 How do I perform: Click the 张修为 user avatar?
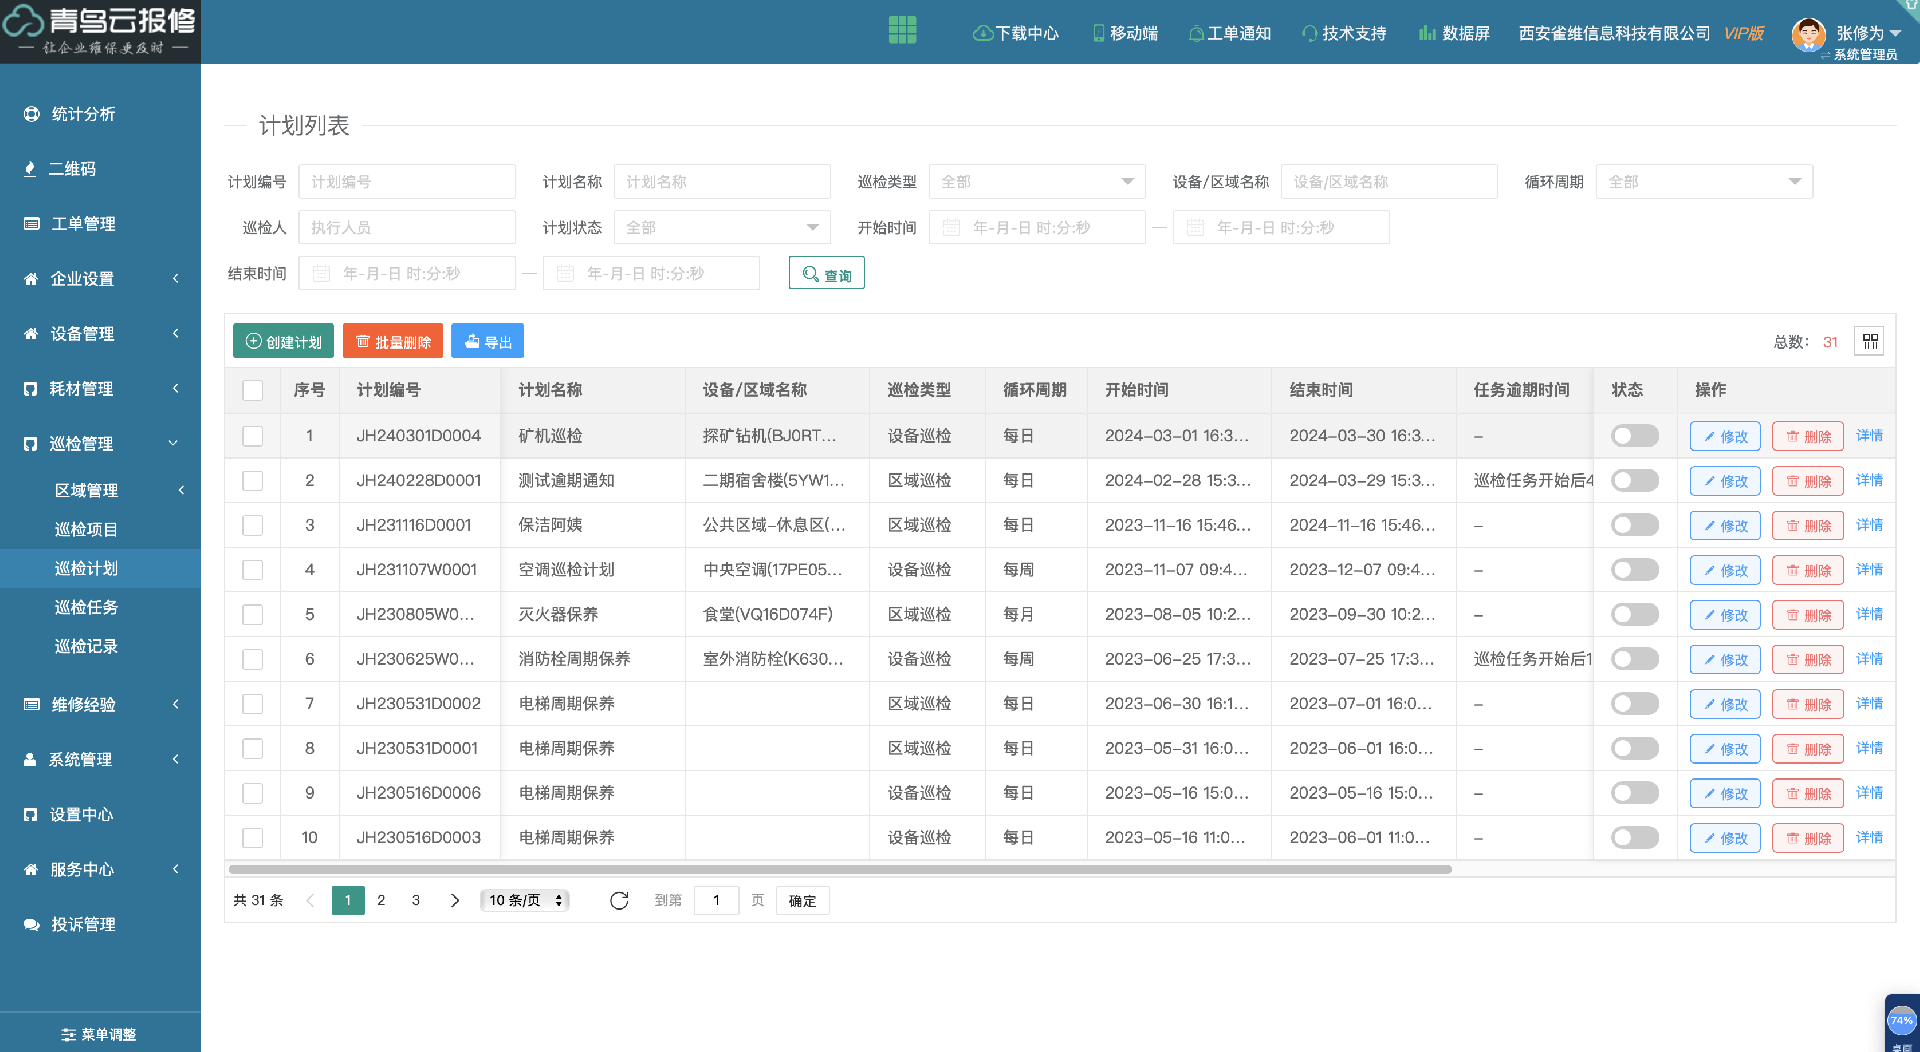[x=1807, y=34]
